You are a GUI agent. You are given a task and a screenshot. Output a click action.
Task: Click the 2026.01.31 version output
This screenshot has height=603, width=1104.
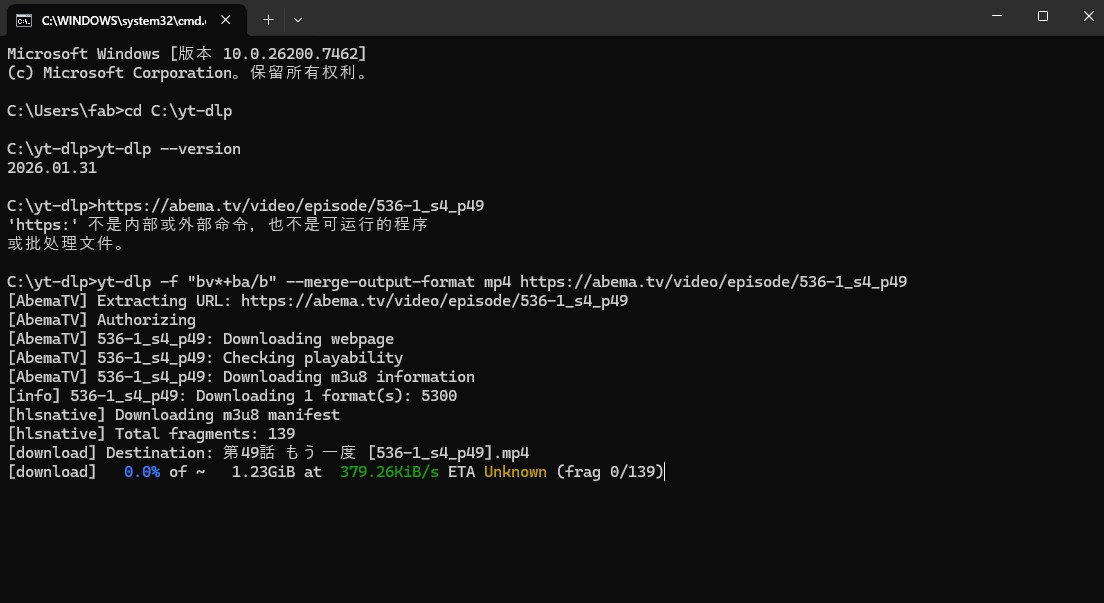click(52, 168)
